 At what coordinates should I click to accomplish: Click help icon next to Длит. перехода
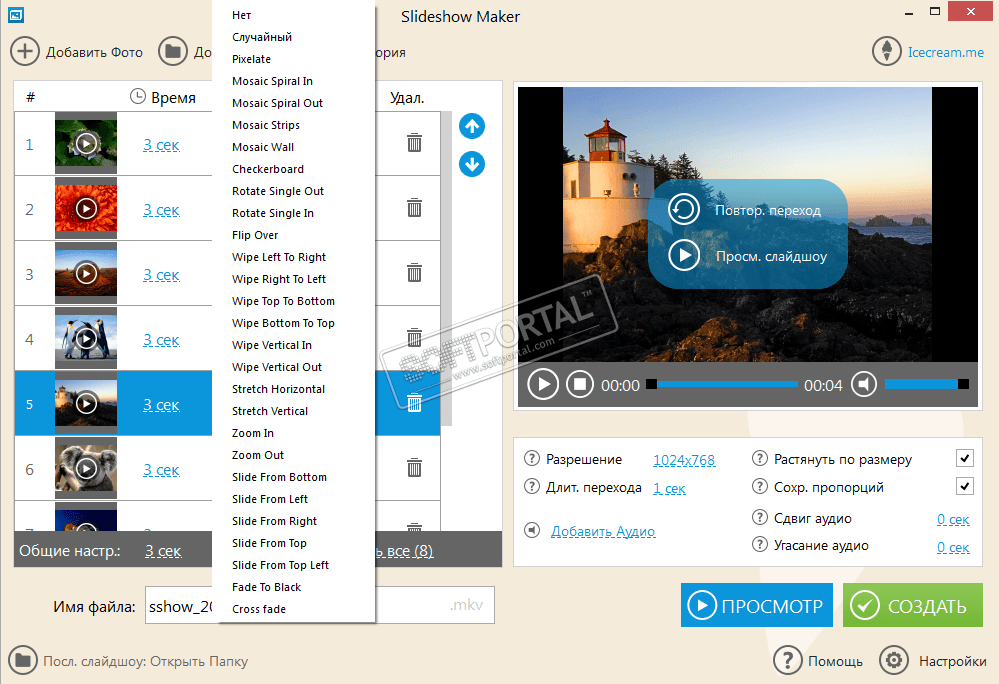pos(531,487)
